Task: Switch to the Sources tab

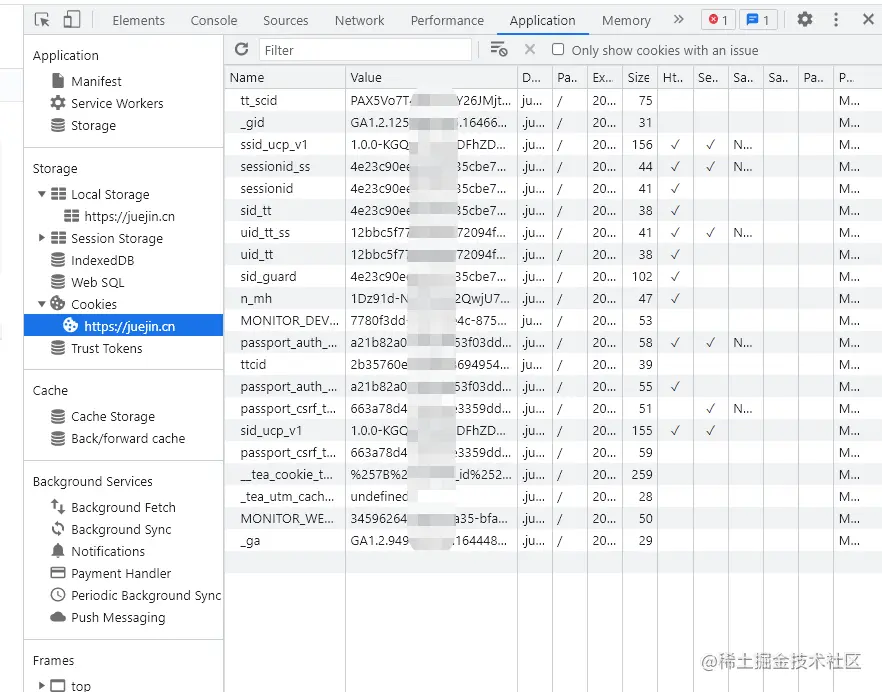Action: 286,21
